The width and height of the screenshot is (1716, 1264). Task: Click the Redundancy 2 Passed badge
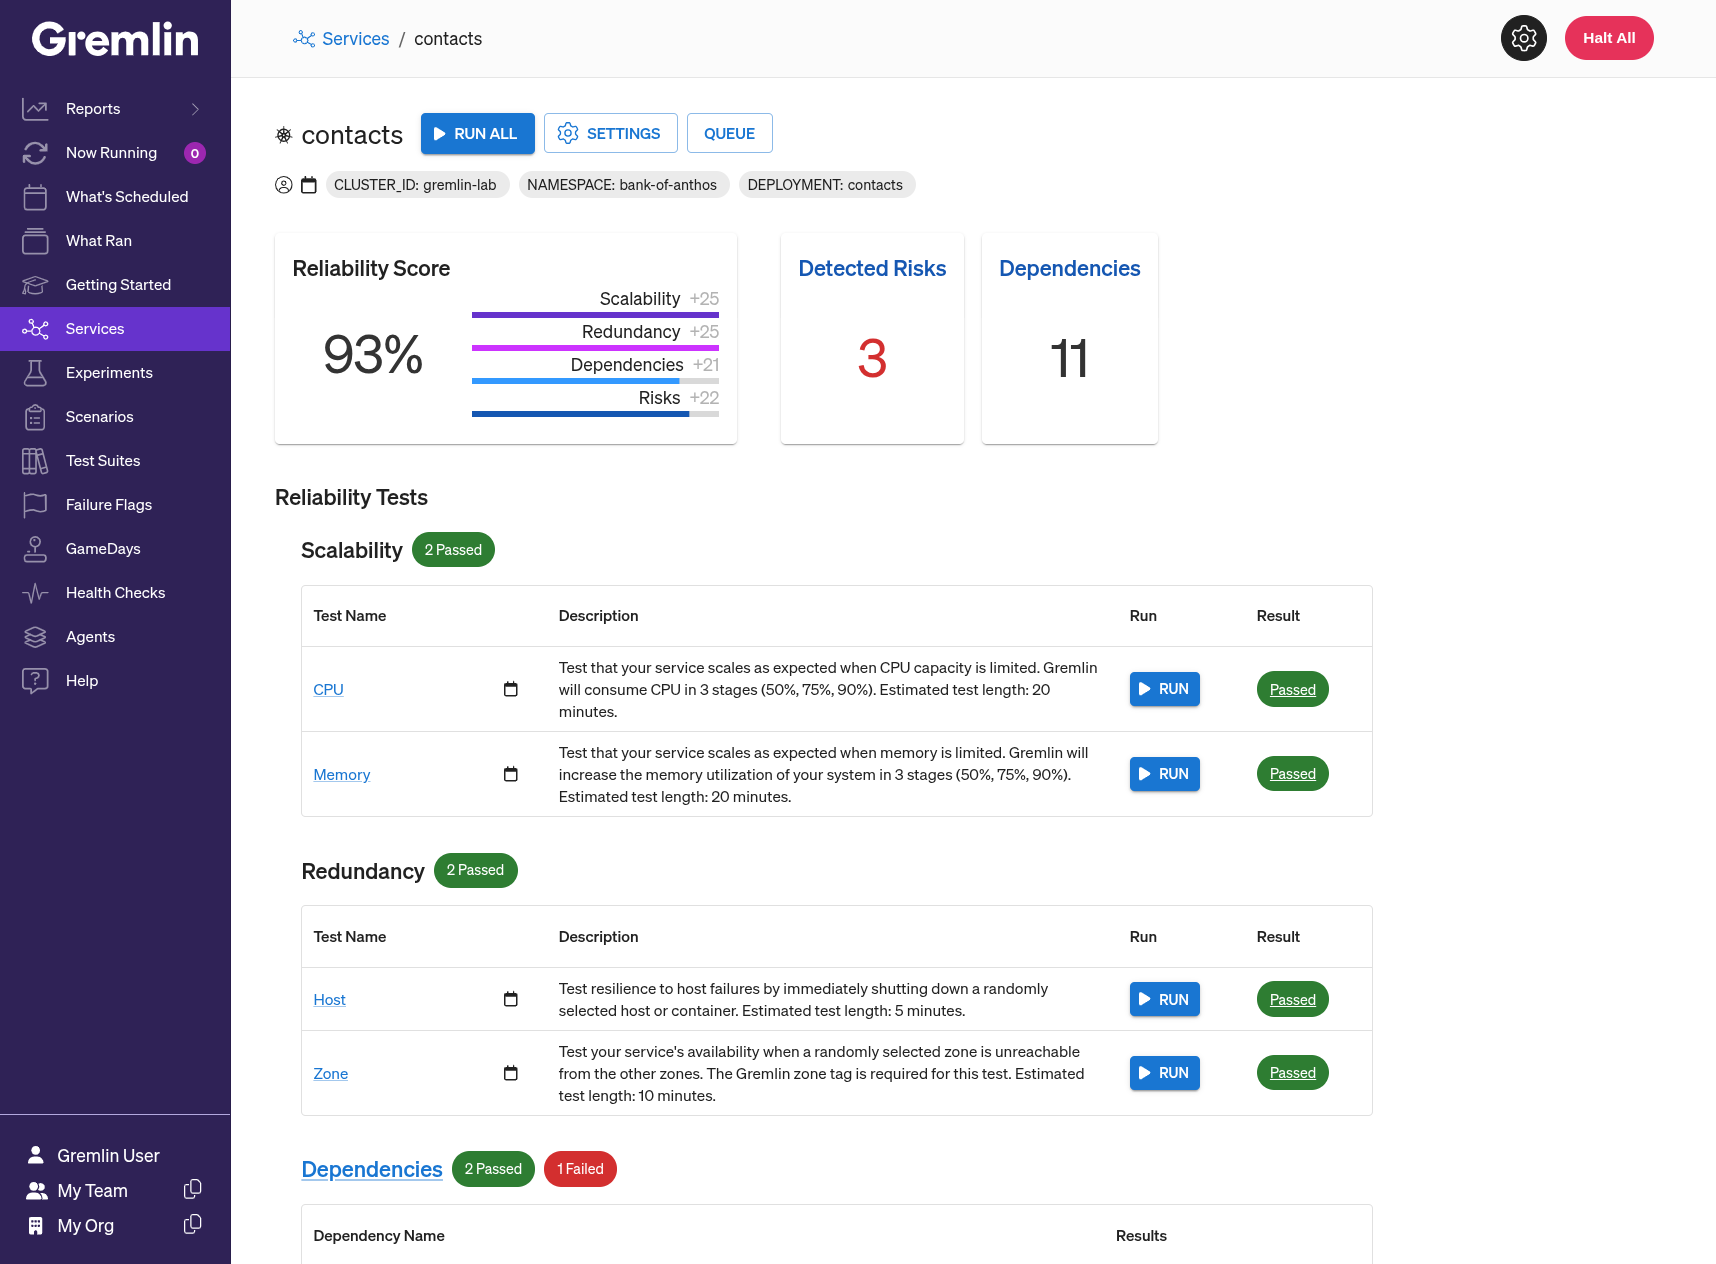point(476,870)
